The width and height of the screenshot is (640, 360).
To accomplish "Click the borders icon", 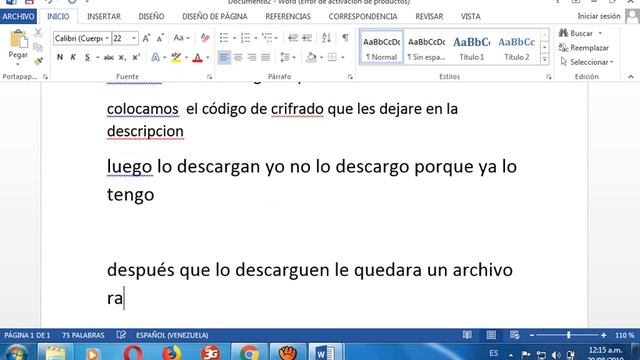I will pos(332,58).
